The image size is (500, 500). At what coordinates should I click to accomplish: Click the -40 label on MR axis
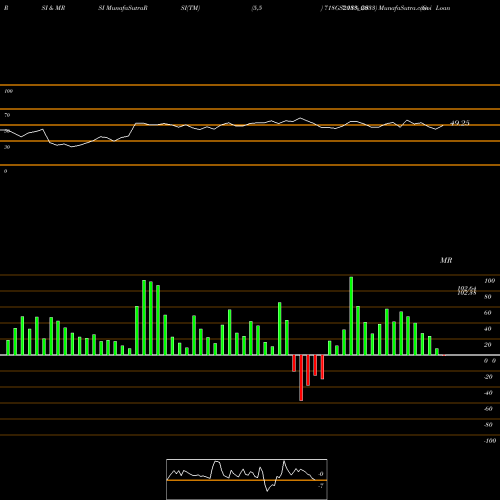(x=488, y=393)
